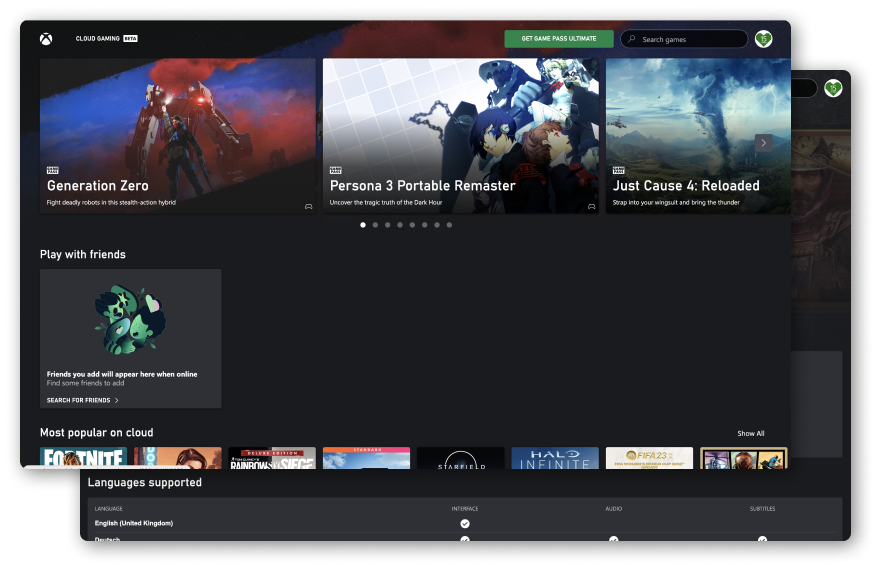Open profile avatar in front window
This screenshot has width=875, height=565.
(x=763, y=39)
